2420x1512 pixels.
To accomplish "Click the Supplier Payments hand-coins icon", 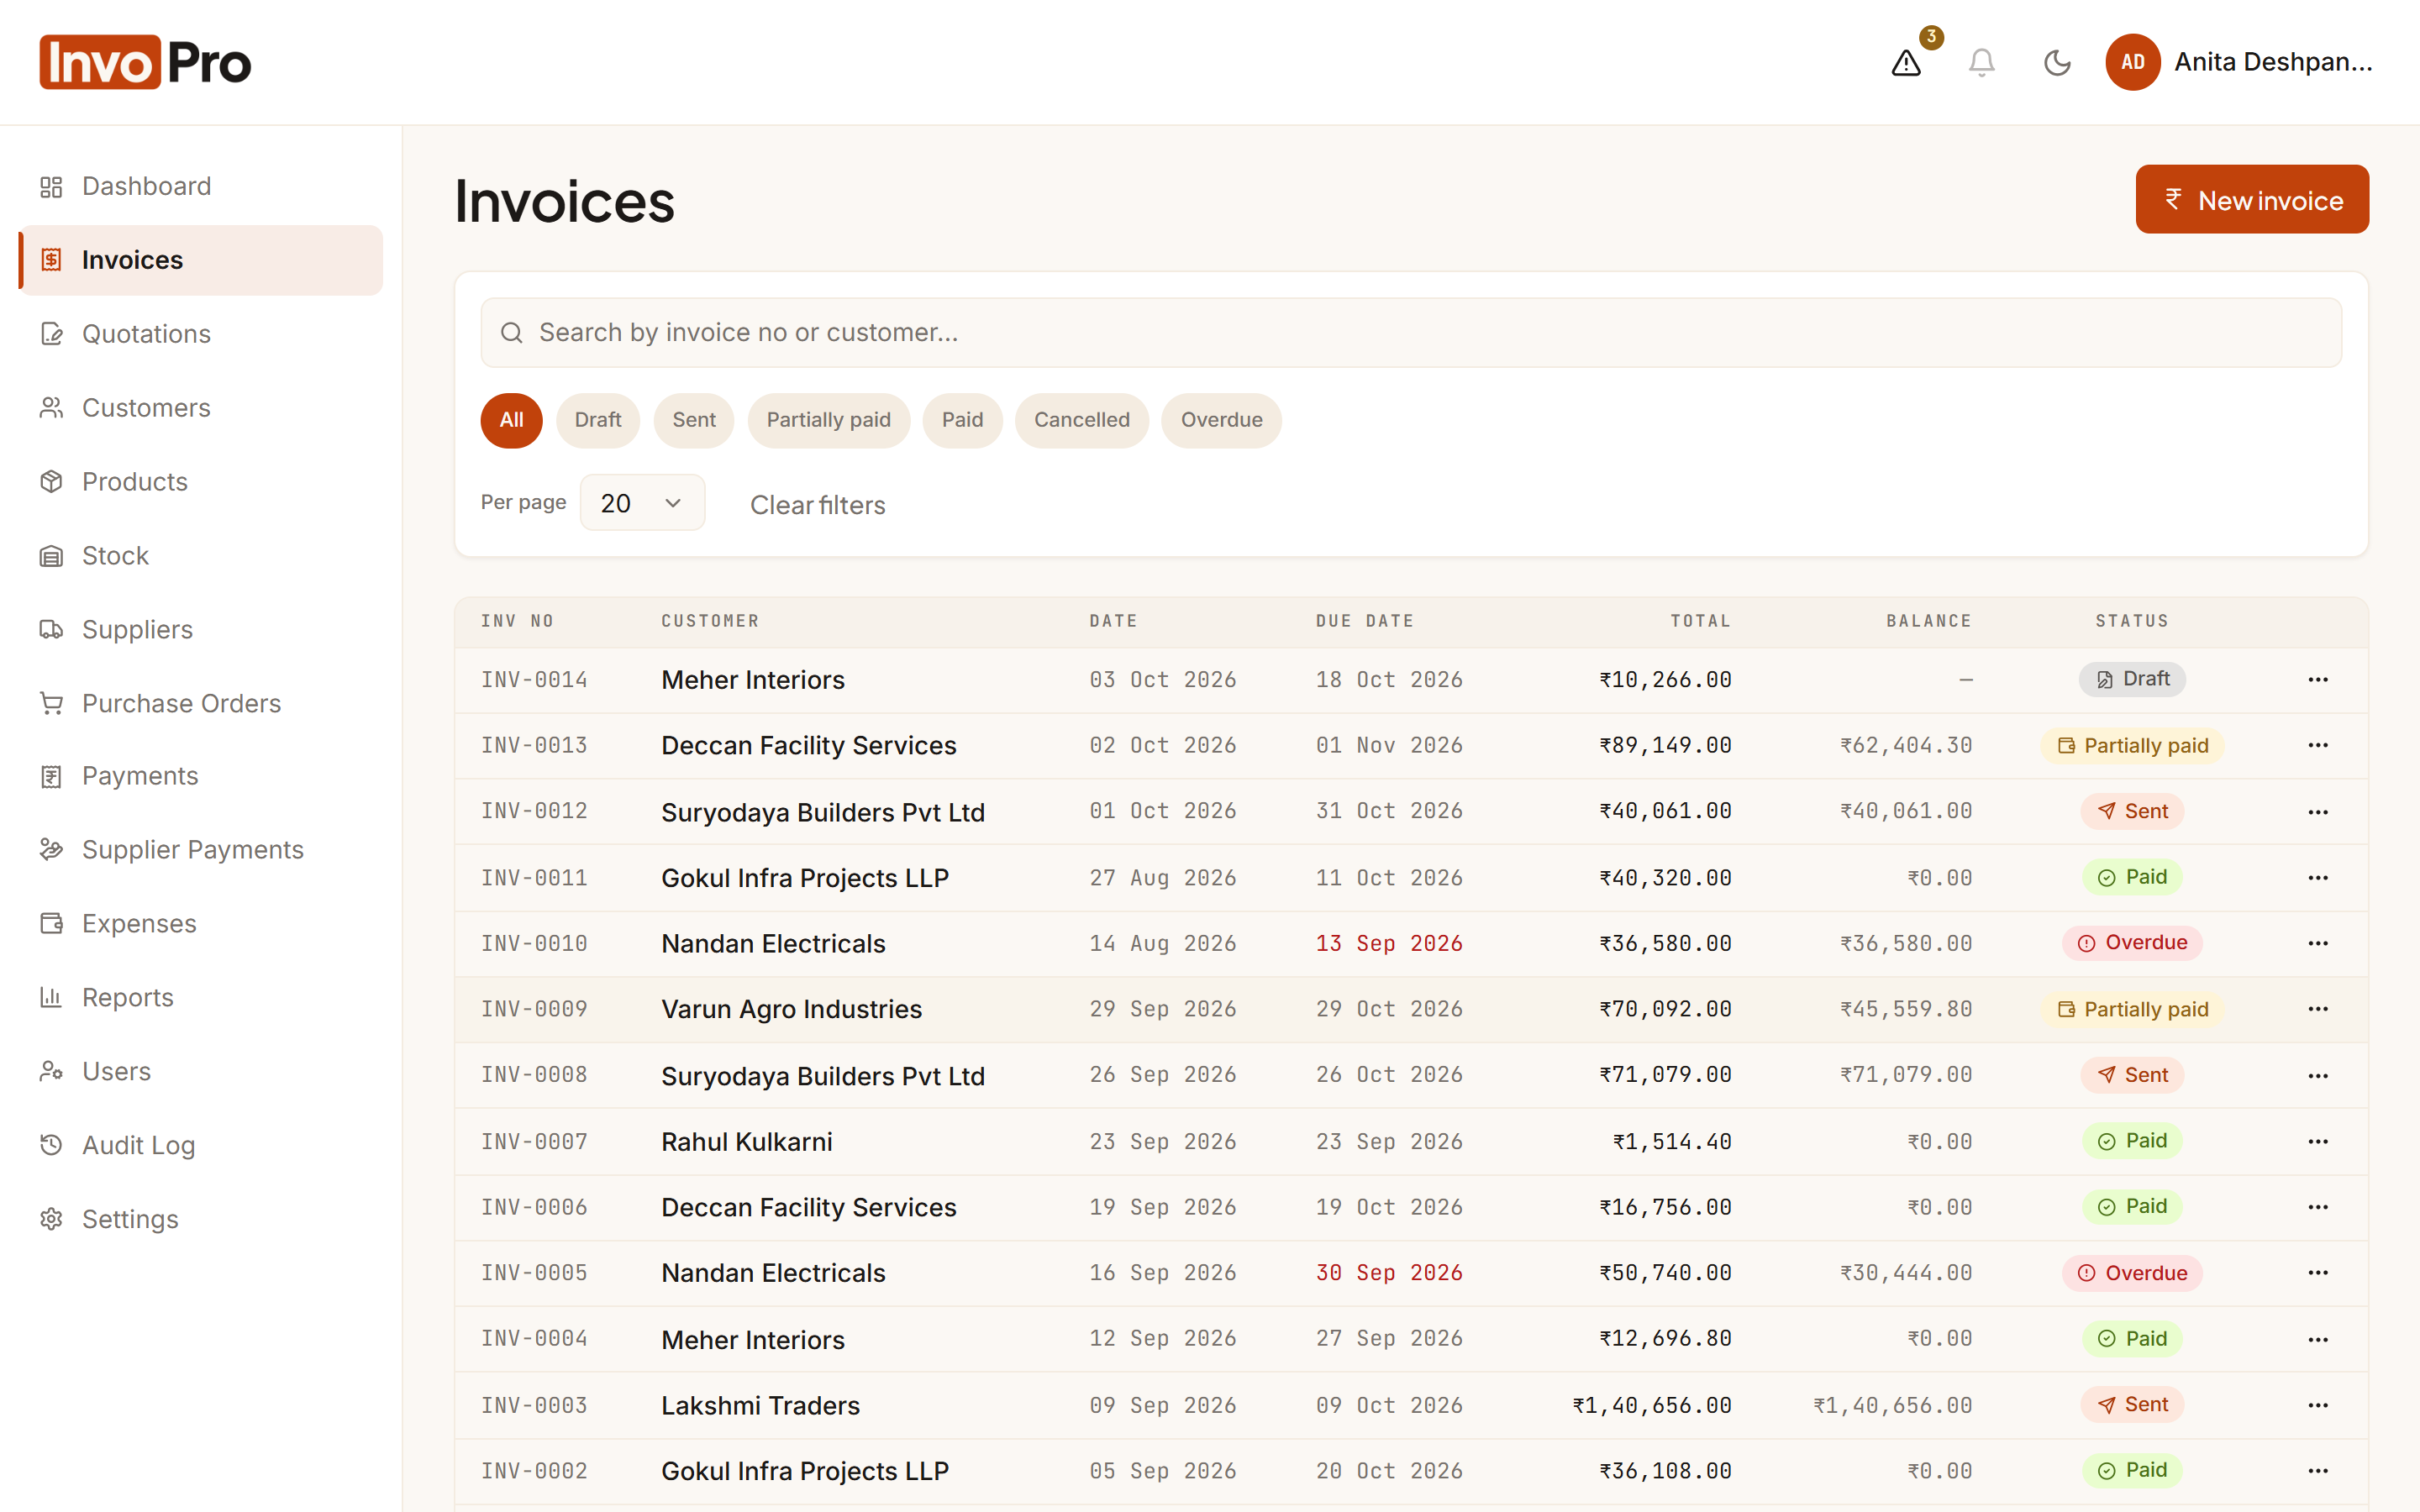I will point(51,850).
